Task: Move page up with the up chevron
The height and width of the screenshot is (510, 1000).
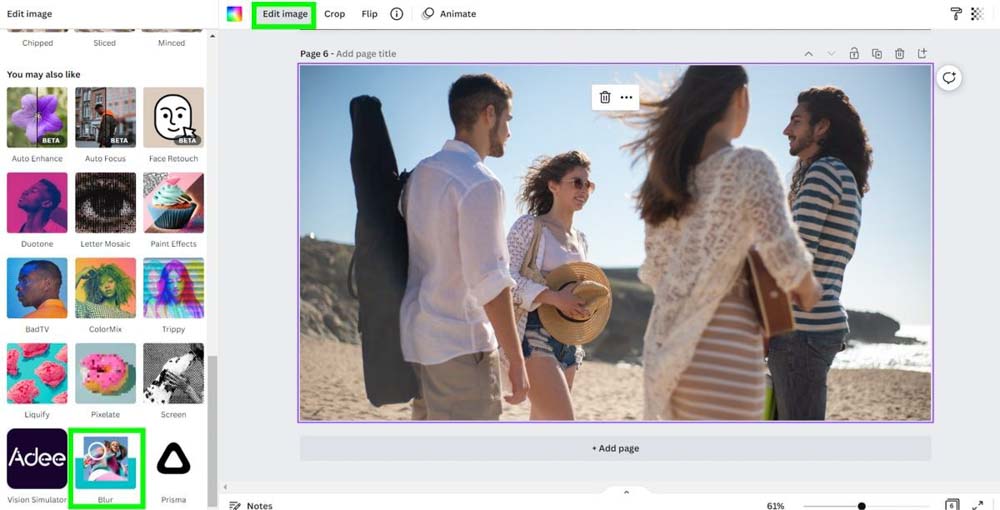Action: (809, 54)
